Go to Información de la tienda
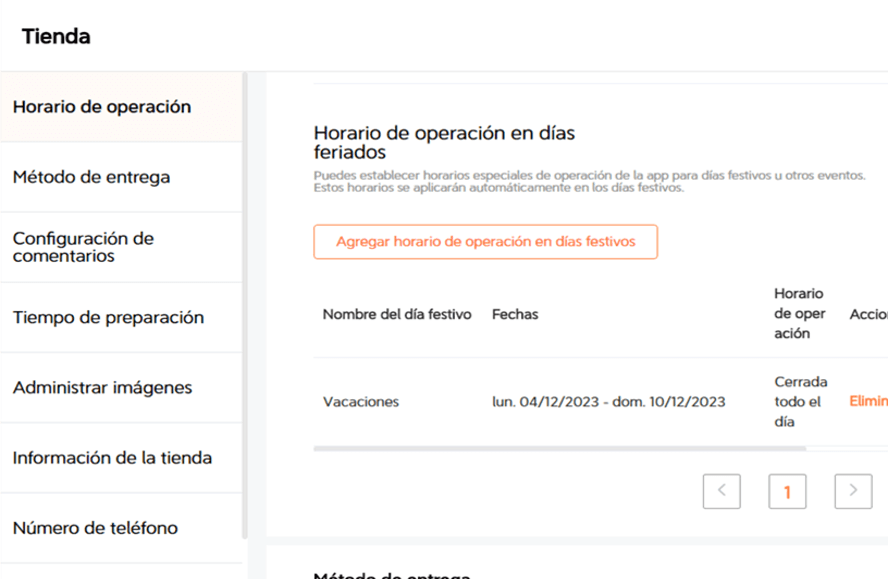 point(112,458)
